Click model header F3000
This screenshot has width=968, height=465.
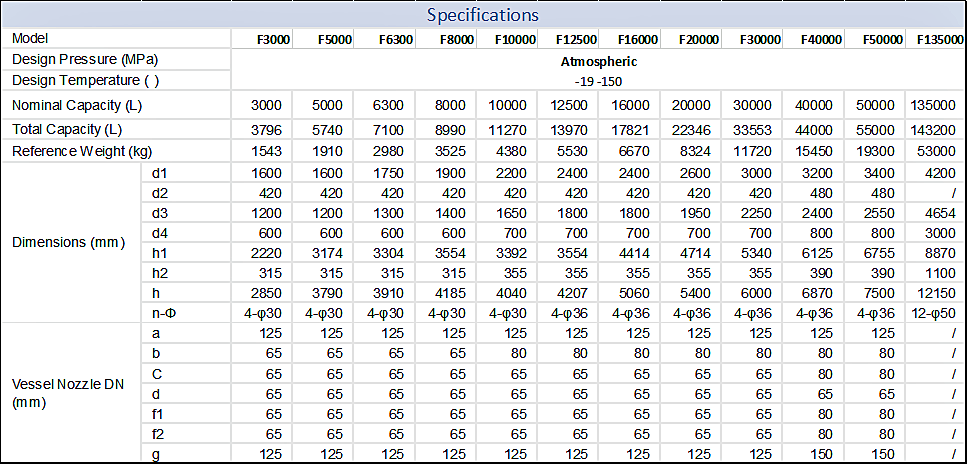273,40
